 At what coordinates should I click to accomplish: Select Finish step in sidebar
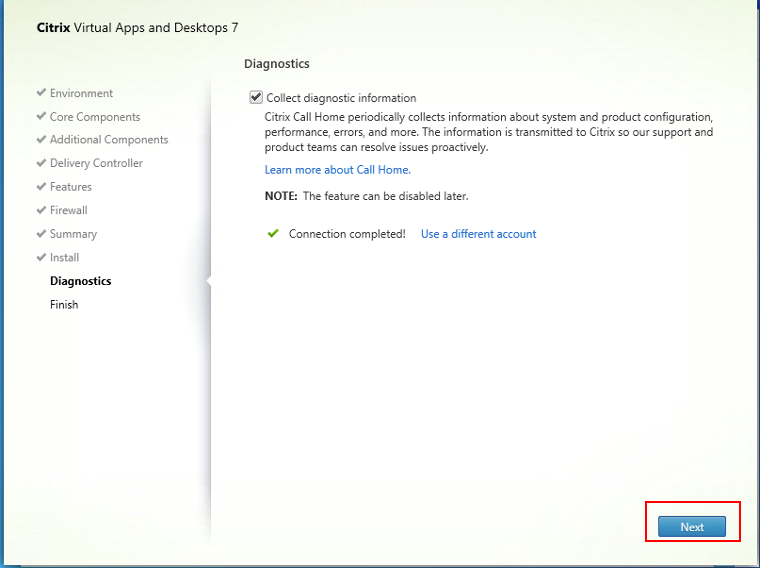point(64,304)
